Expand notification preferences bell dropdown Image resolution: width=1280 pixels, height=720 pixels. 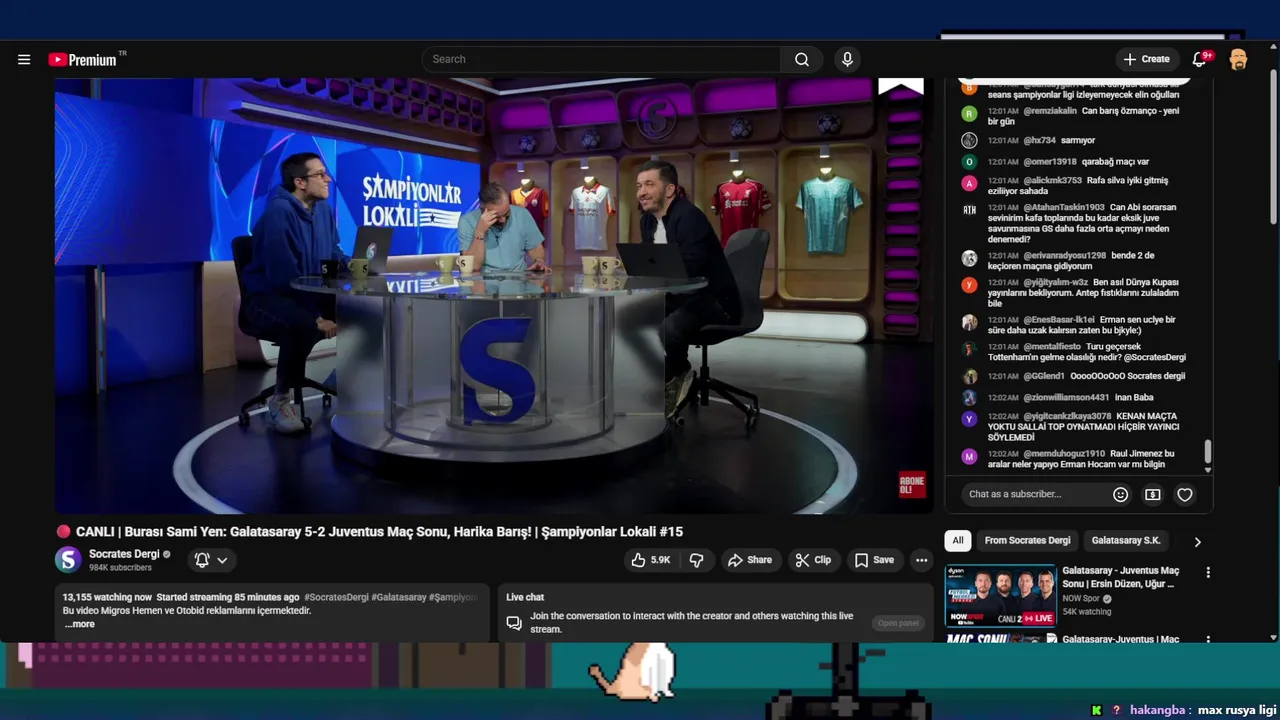(212, 560)
